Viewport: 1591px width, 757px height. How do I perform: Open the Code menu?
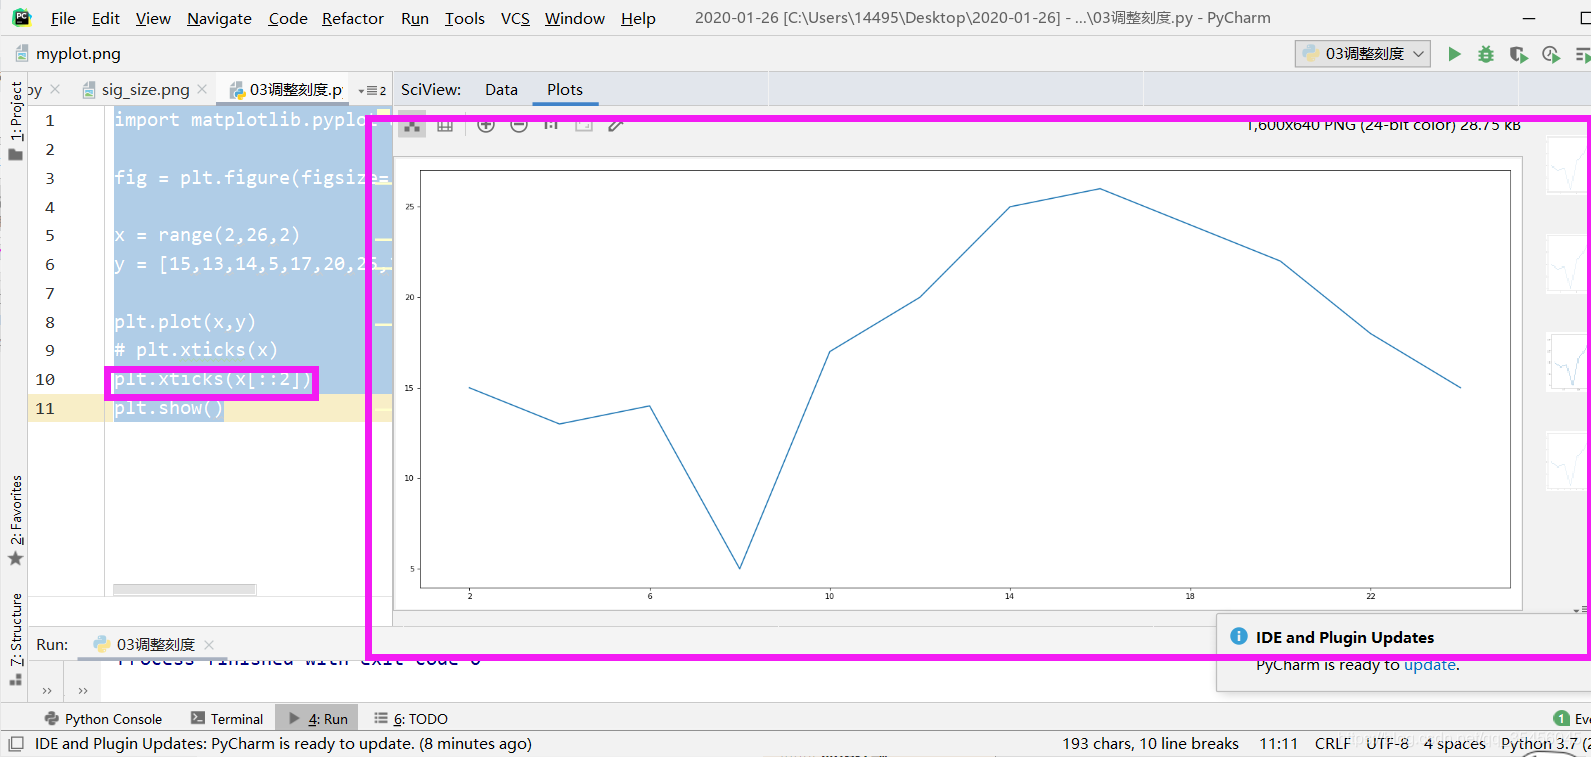(x=288, y=18)
